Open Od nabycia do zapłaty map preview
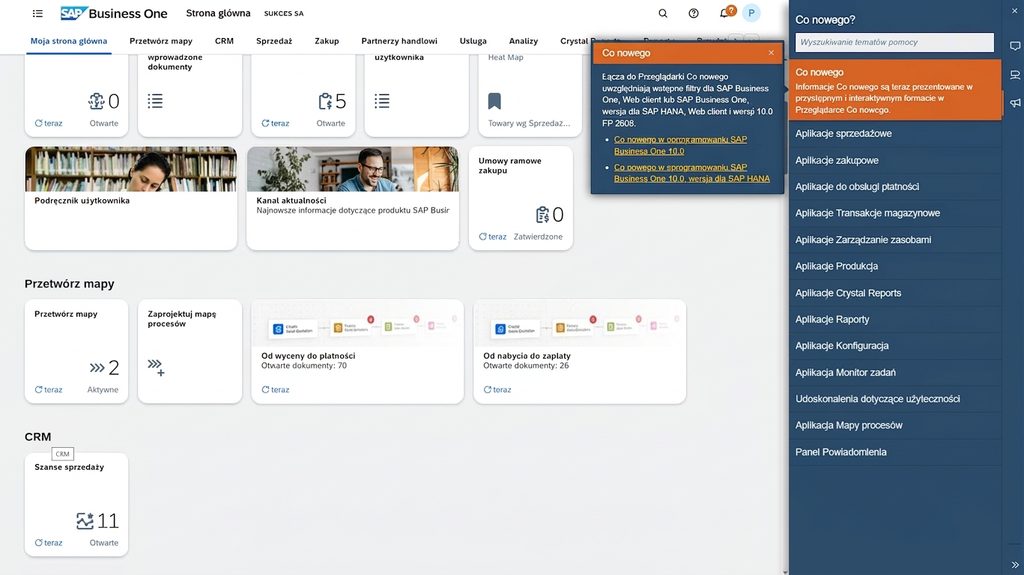The width and height of the screenshot is (1024, 575). coord(579,323)
